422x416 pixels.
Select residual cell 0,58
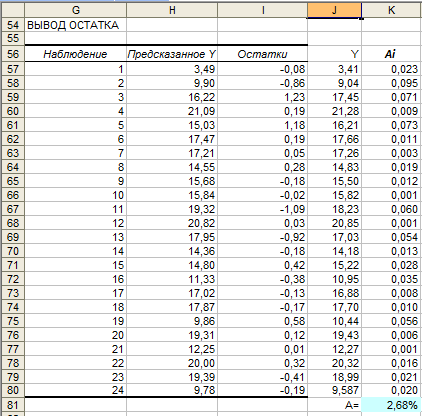click(263, 321)
